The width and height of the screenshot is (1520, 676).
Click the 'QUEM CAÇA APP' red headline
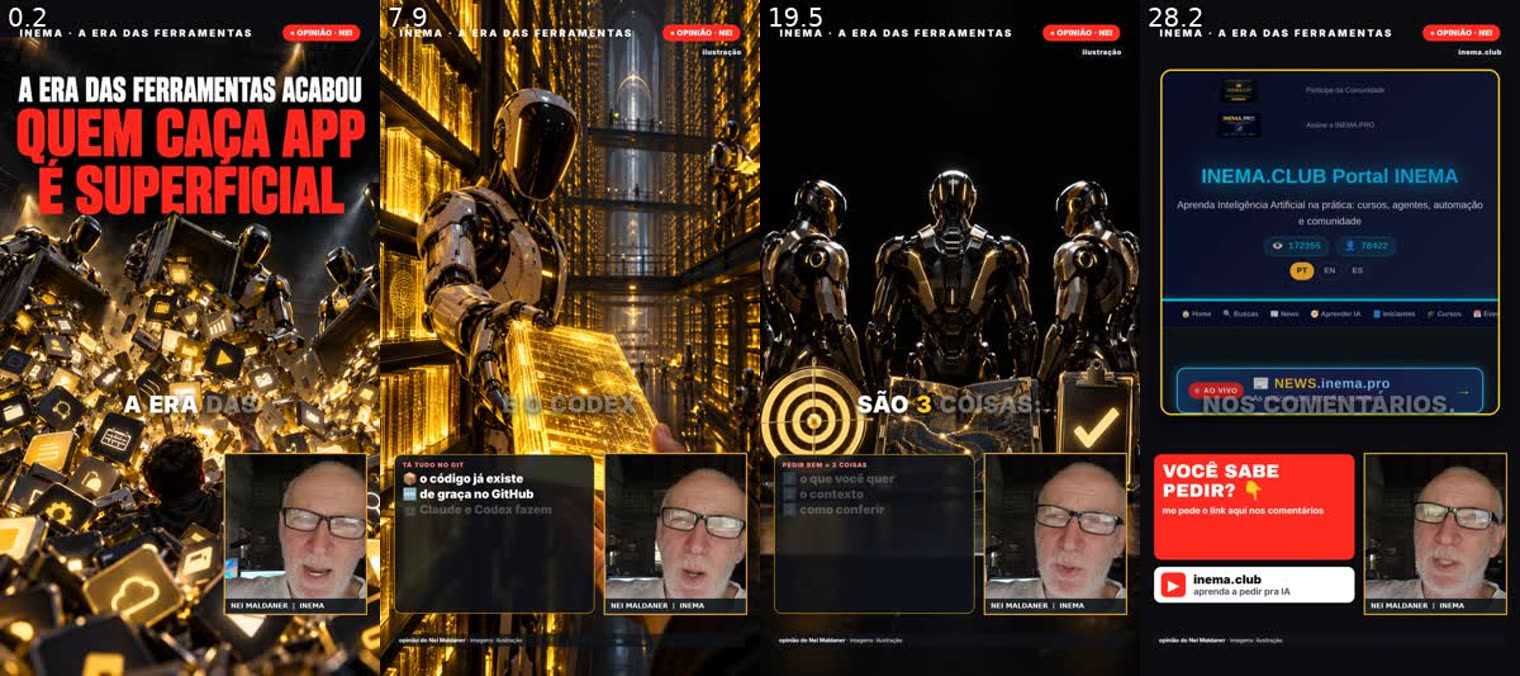tap(190, 136)
